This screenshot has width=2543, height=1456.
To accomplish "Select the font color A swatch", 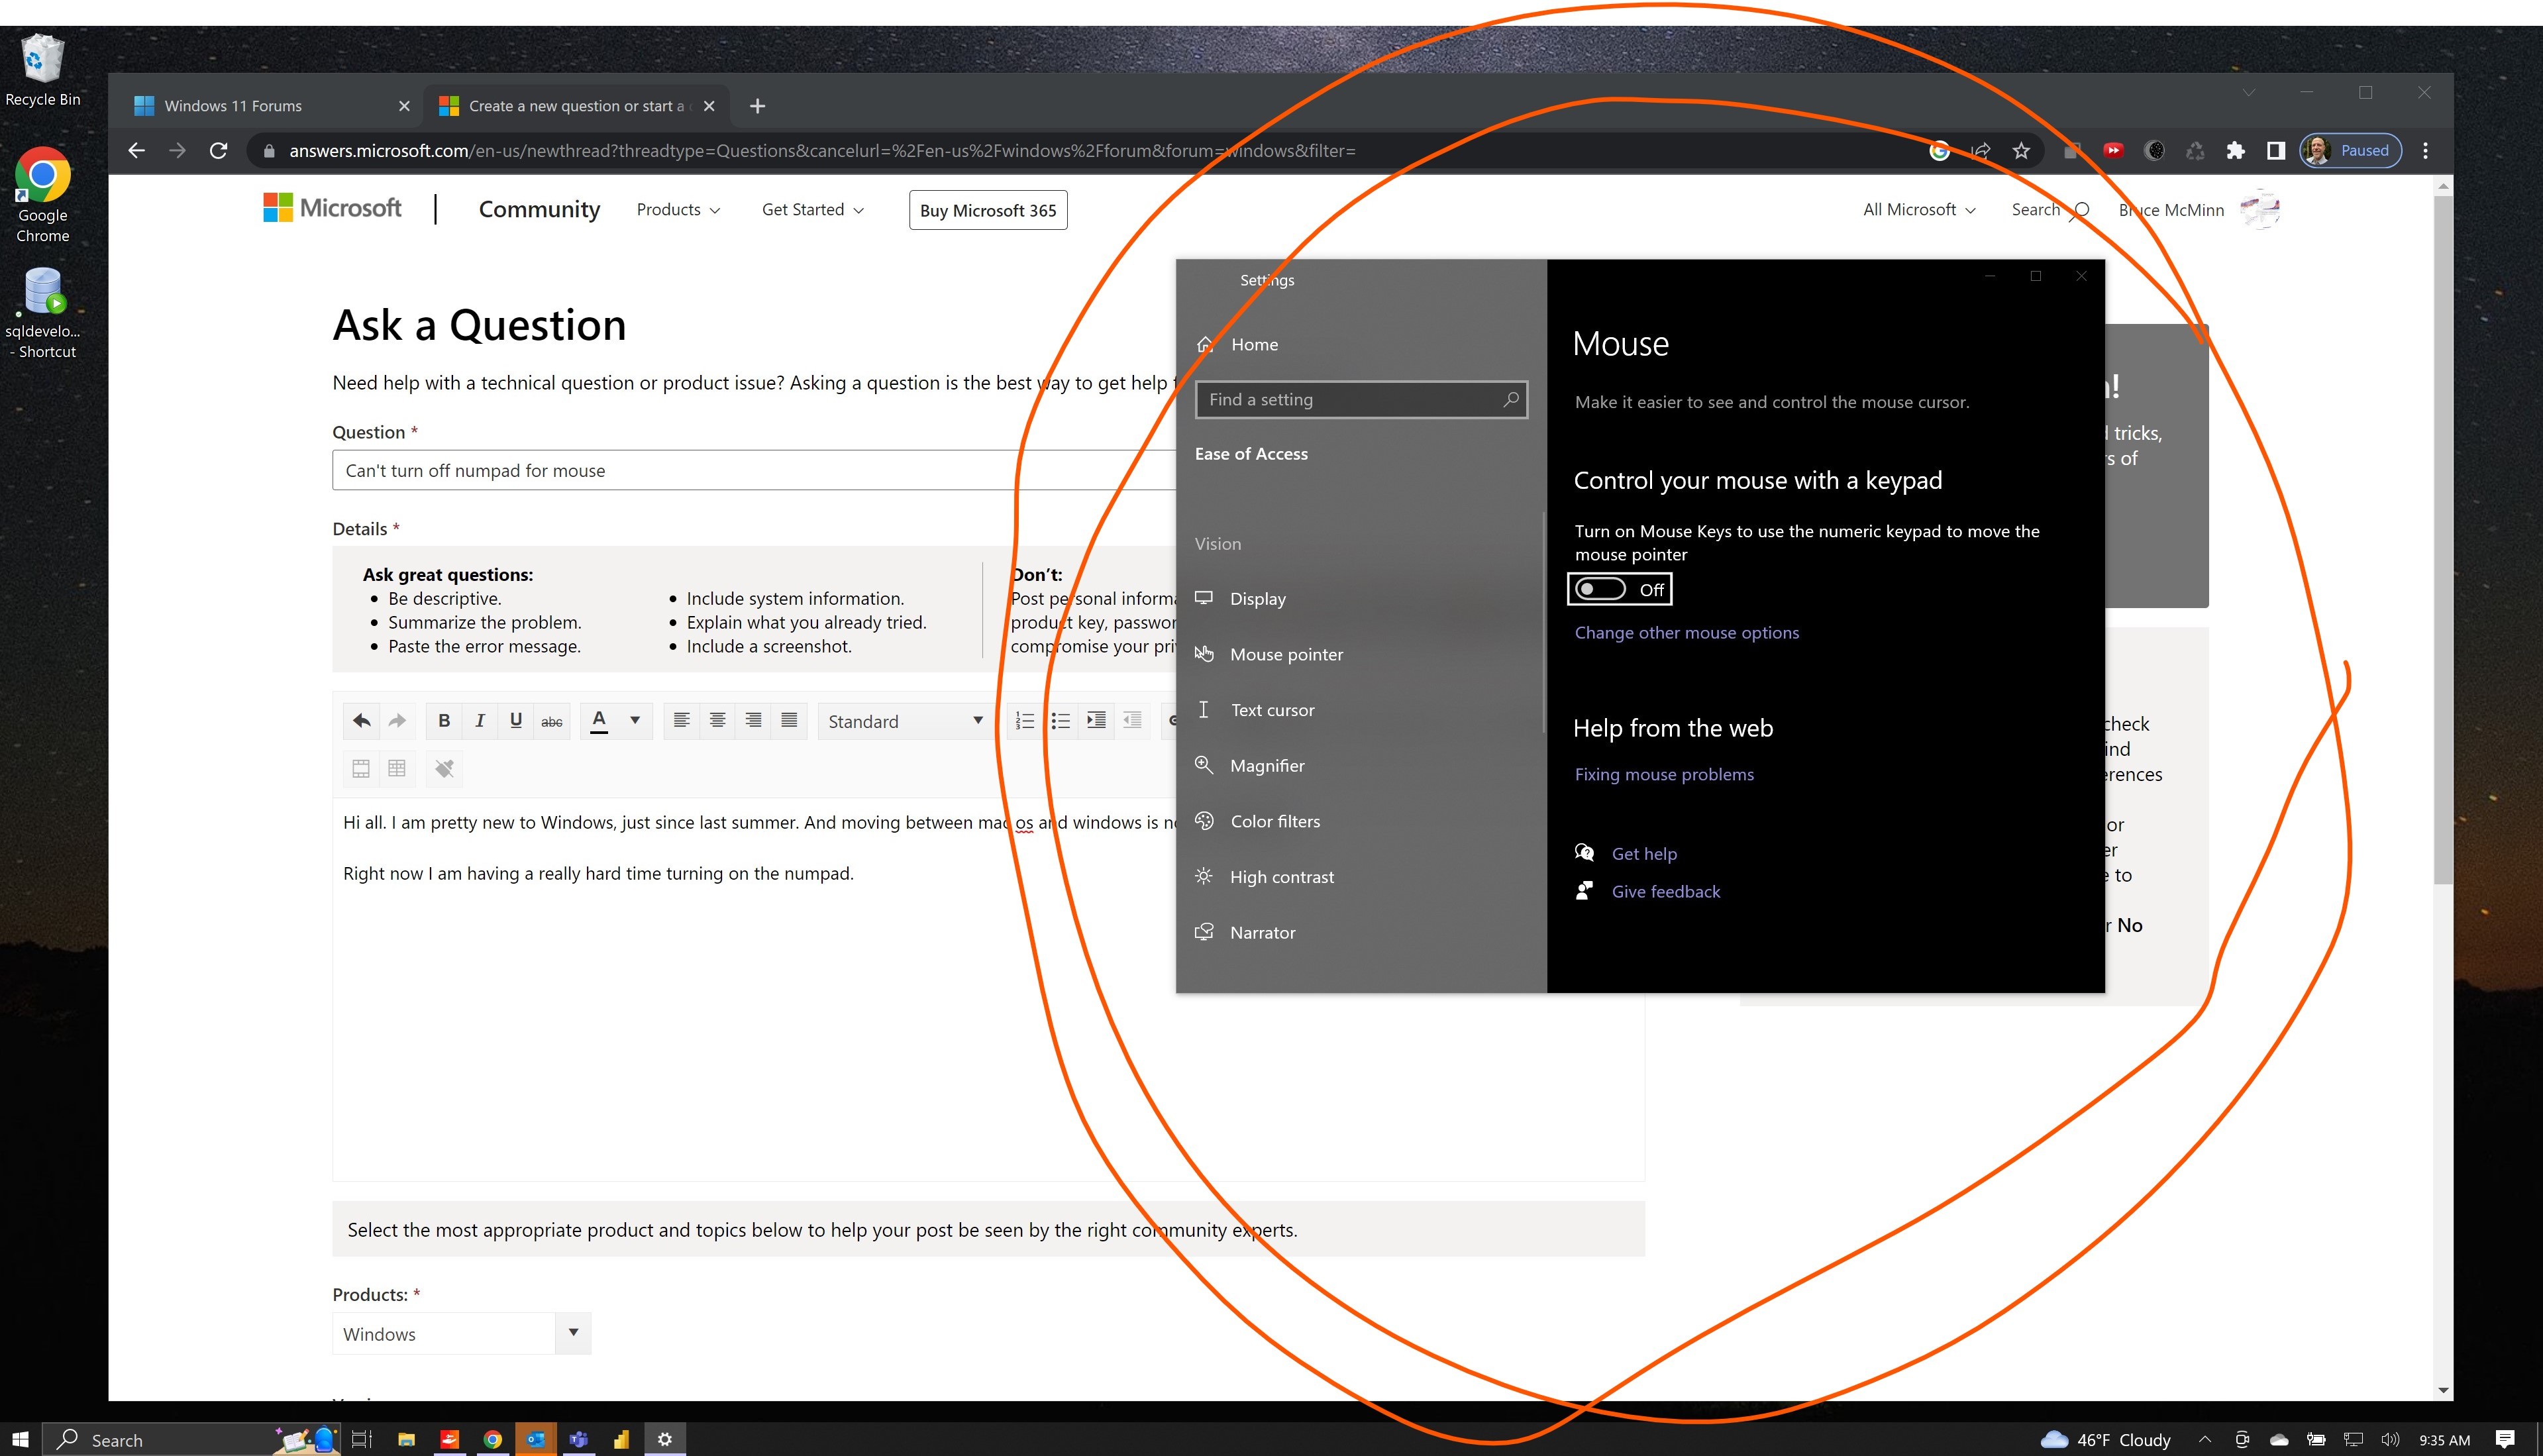I will (599, 721).
